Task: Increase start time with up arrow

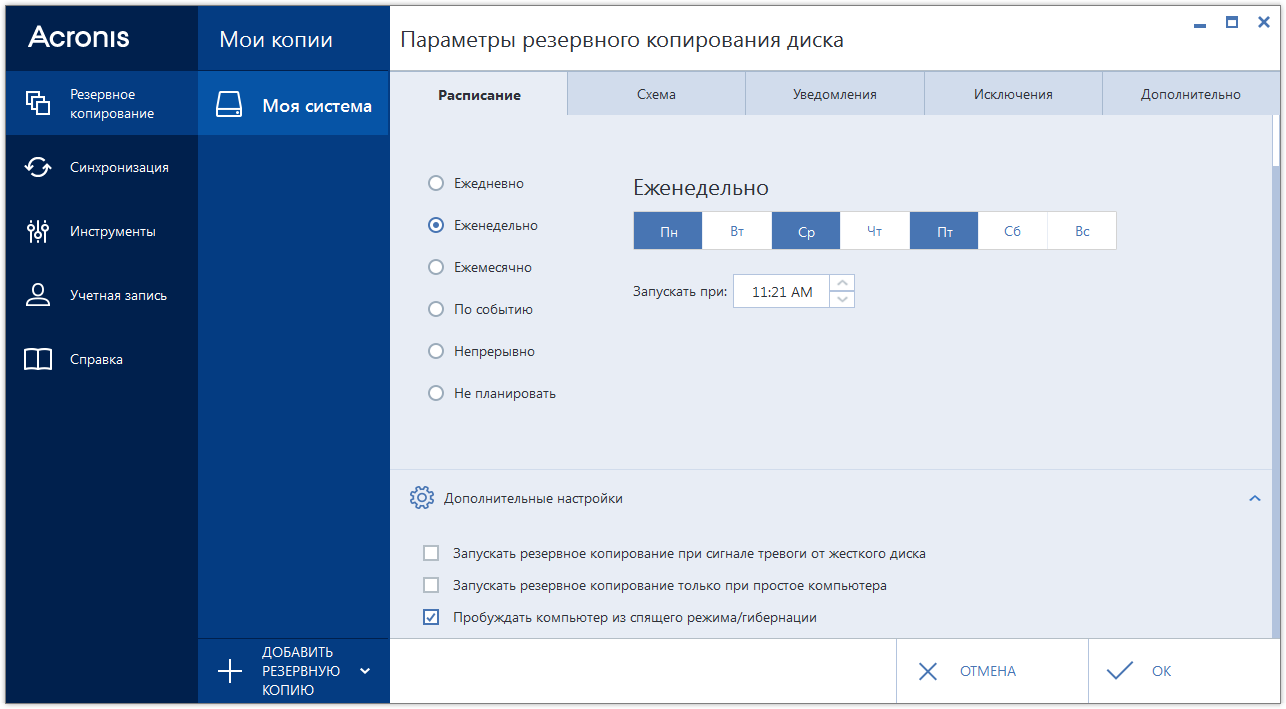Action: (x=843, y=283)
